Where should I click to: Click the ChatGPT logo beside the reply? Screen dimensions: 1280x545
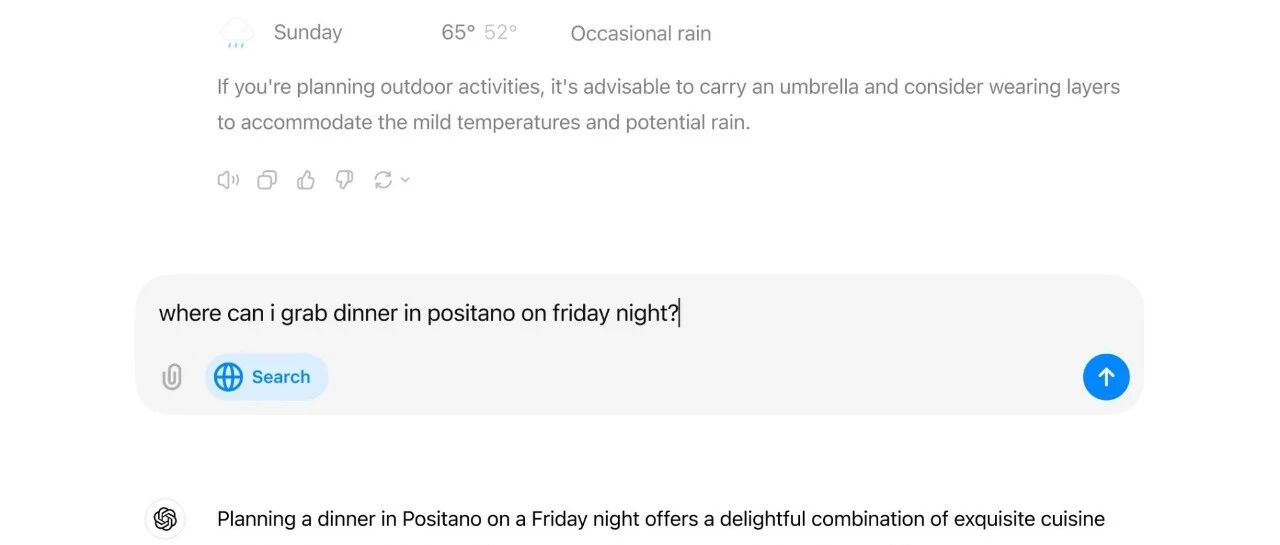point(166,519)
